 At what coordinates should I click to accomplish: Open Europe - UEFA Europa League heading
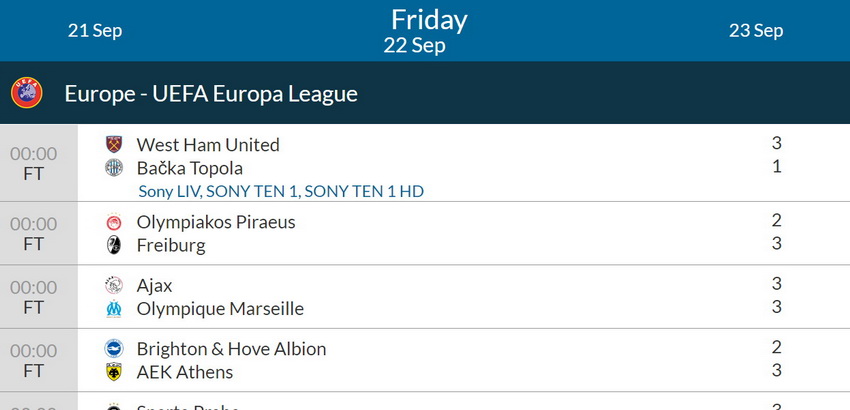click(210, 94)
